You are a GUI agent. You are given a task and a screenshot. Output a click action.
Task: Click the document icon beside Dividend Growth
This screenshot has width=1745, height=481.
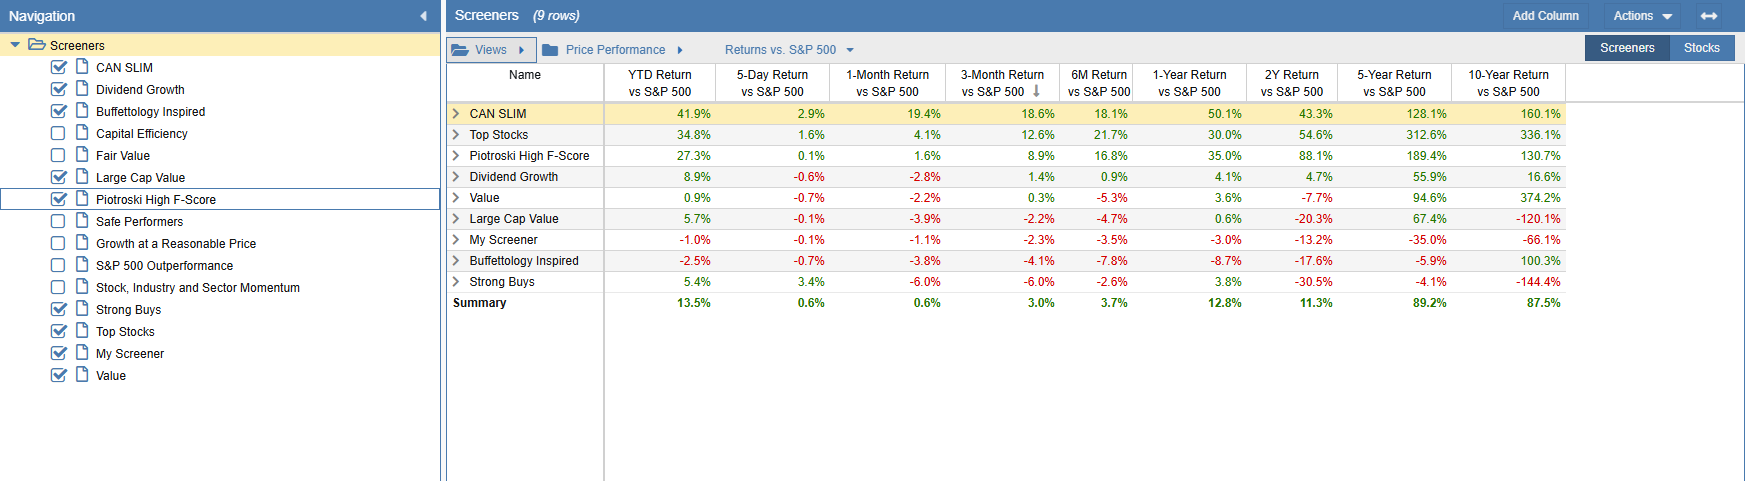[82, 89]
